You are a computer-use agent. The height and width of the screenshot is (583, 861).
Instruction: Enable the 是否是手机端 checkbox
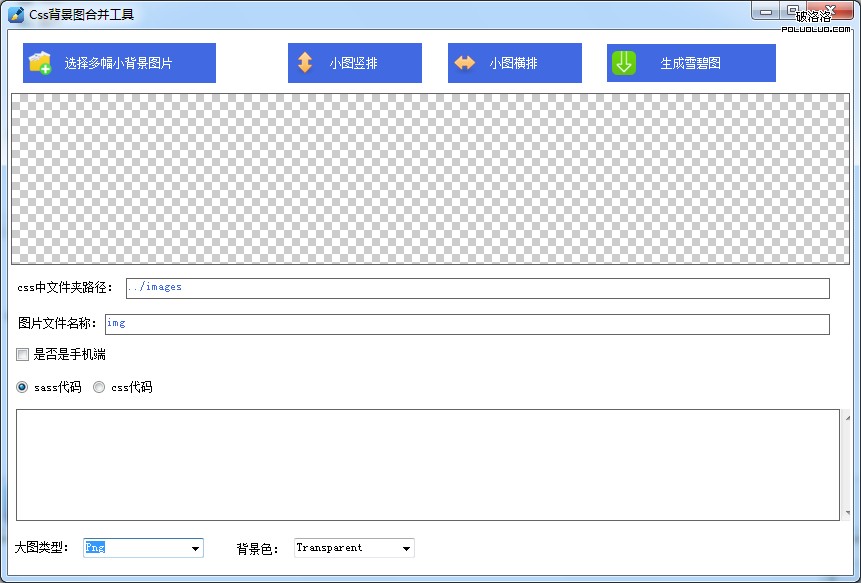click(x=22, y=354)
